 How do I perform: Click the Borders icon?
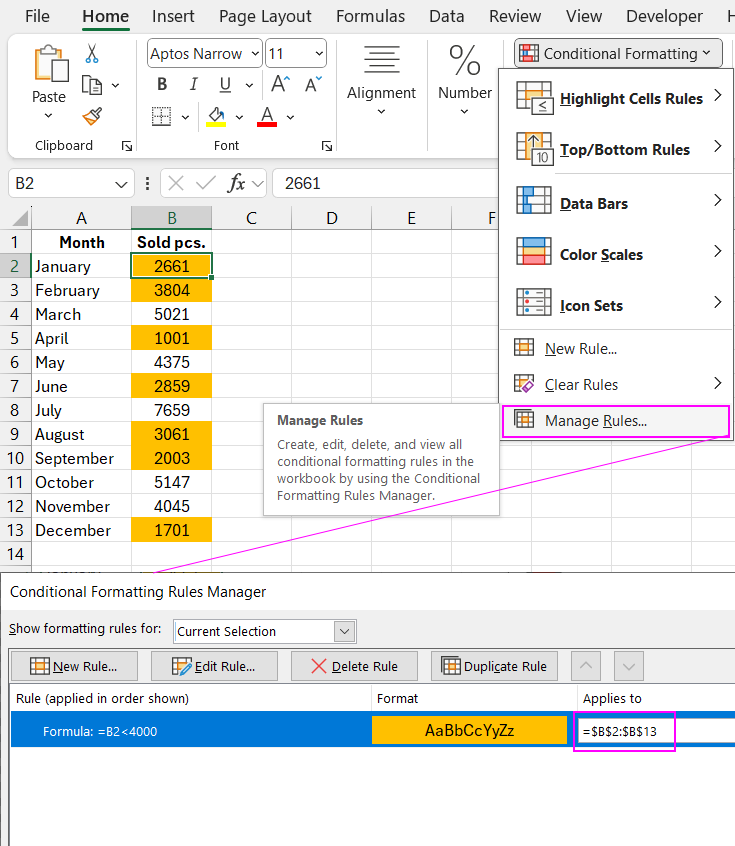point(161,117)
